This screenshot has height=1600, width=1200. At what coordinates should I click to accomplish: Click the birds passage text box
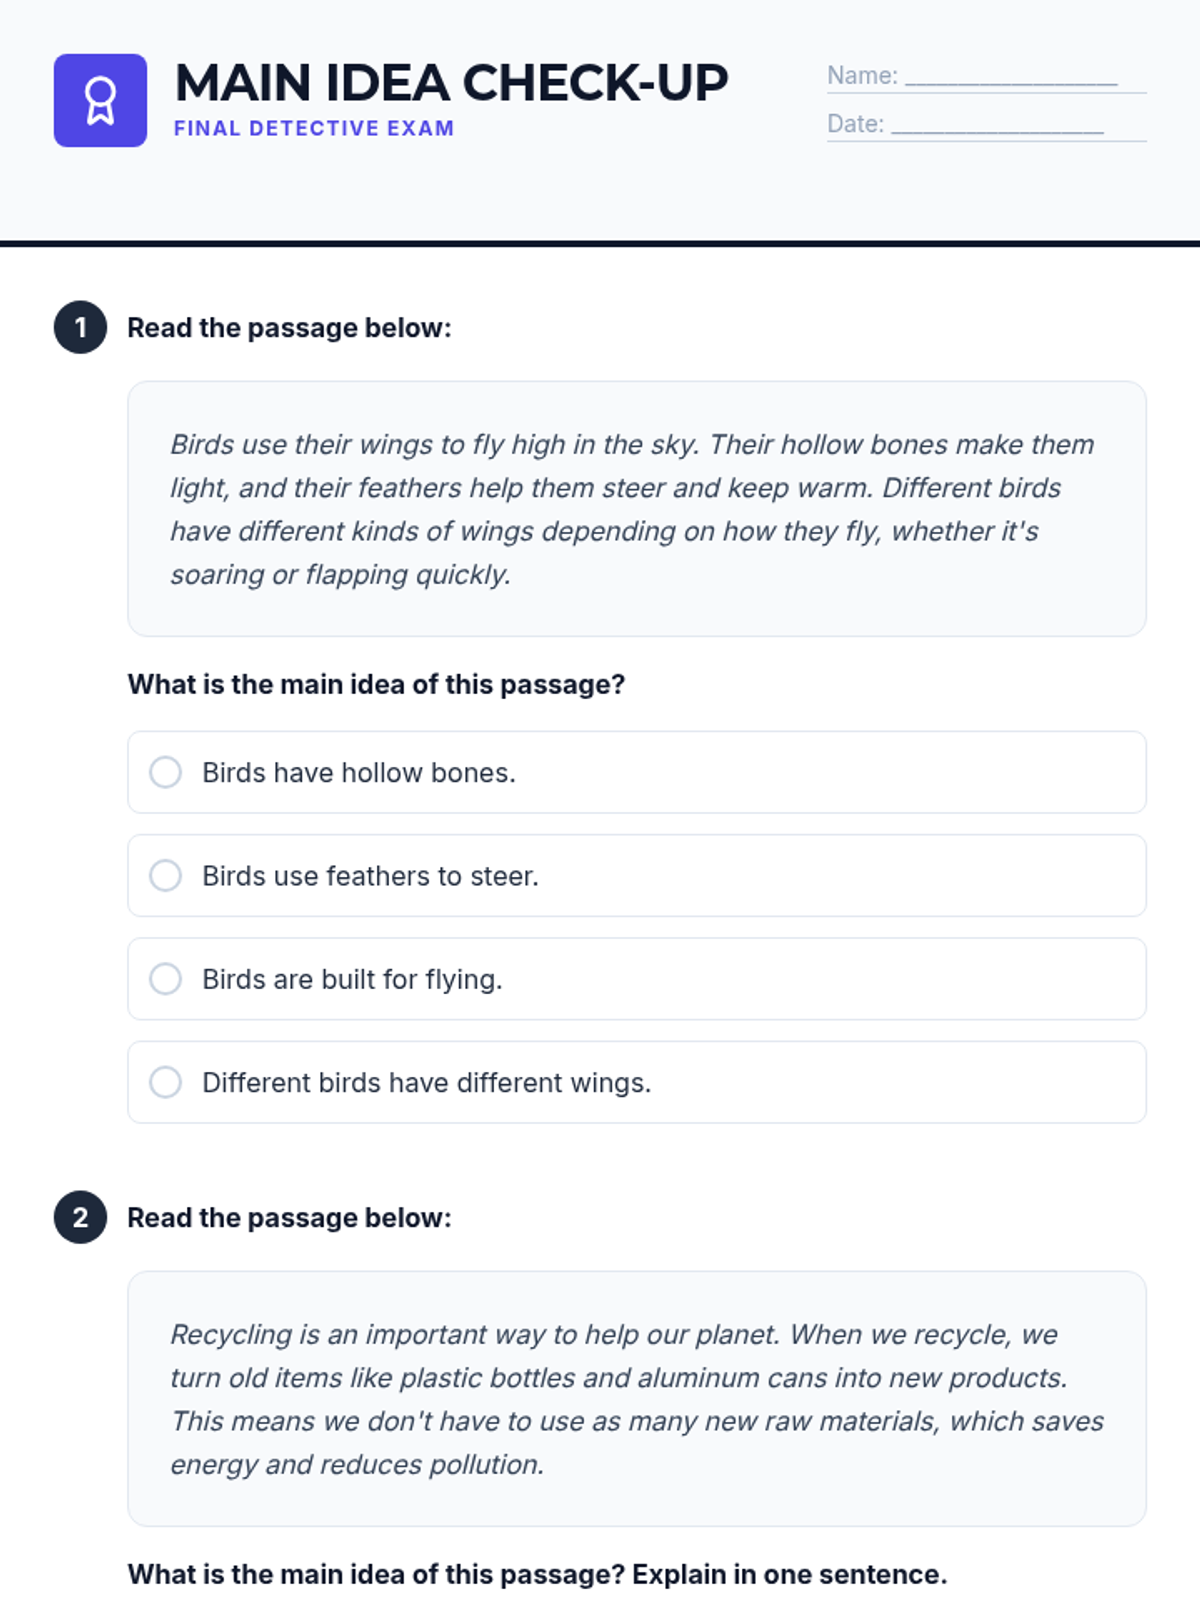tap(636, 508)
